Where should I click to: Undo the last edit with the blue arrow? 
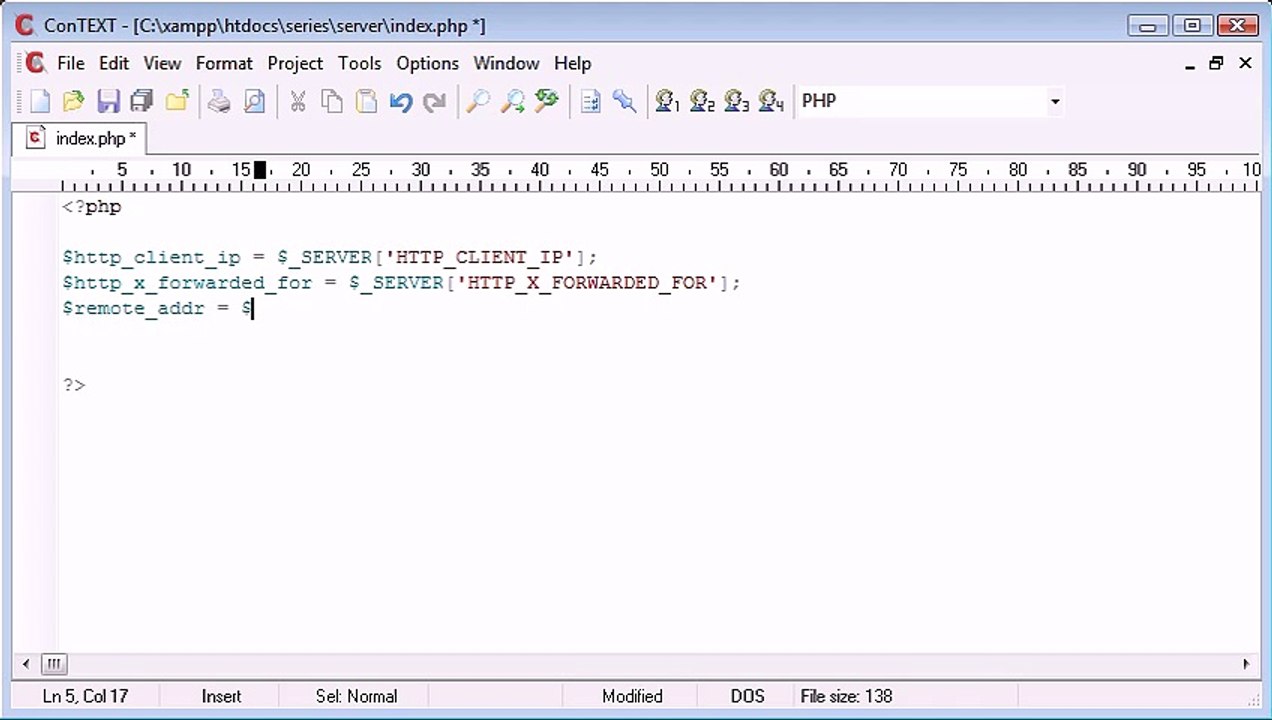coord(401,101)
